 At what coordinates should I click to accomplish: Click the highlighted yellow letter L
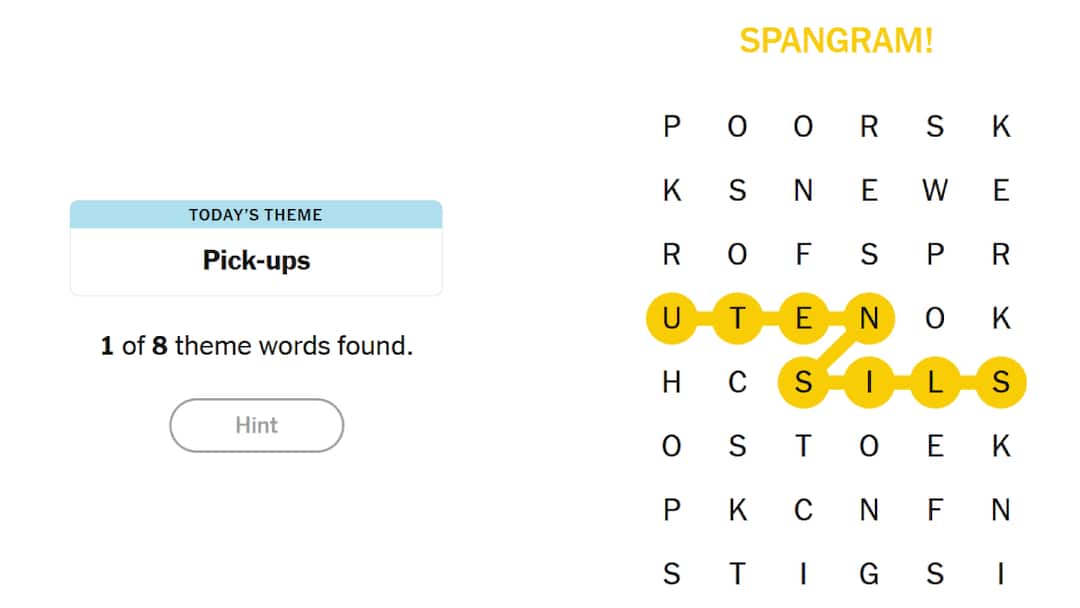tap(935, 382)
